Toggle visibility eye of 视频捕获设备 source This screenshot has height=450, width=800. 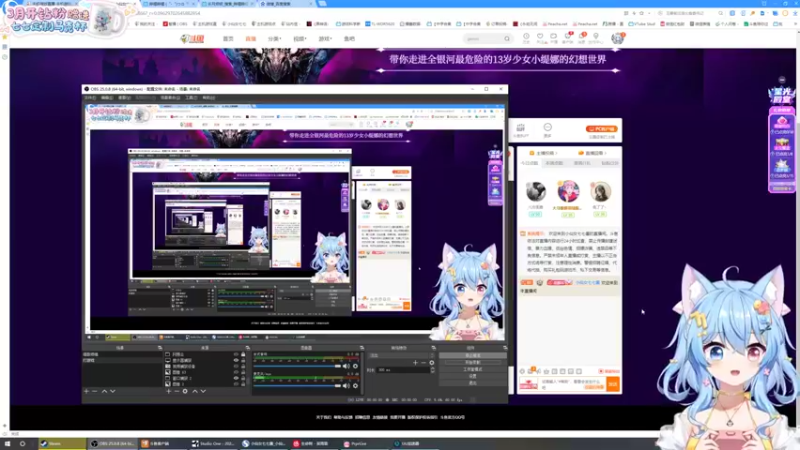click(x=236, y=366)
